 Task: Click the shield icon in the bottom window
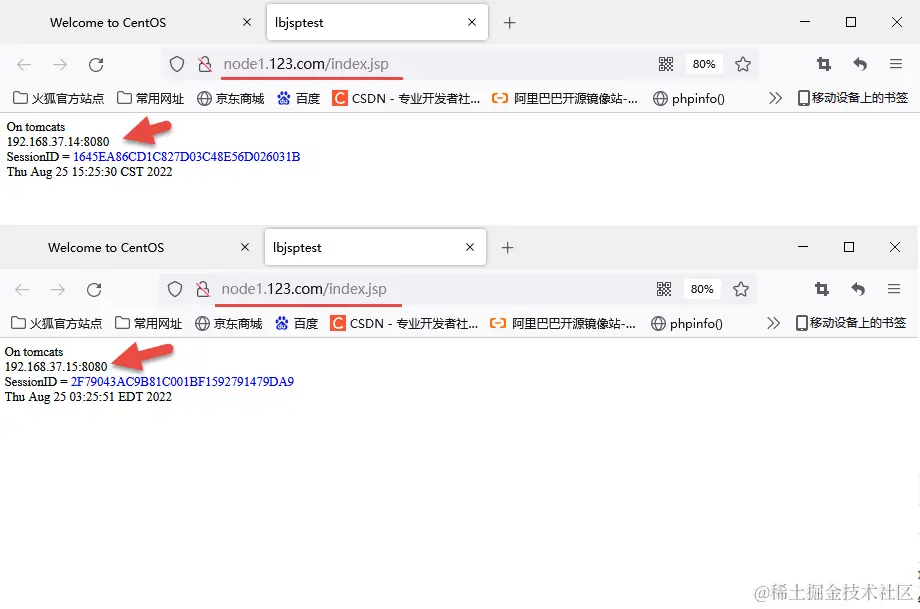coord(176,287)
